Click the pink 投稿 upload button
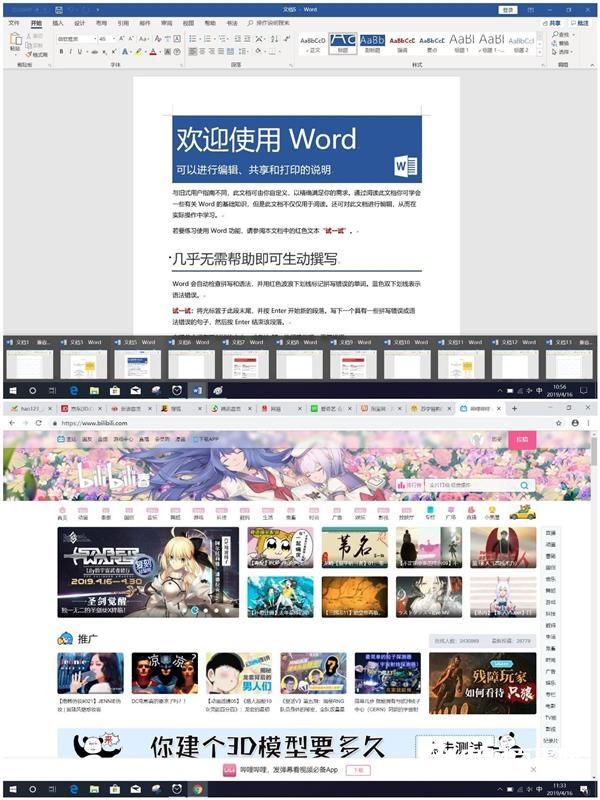The height and width of the screenshot is (800, 600). coord(521,440)
